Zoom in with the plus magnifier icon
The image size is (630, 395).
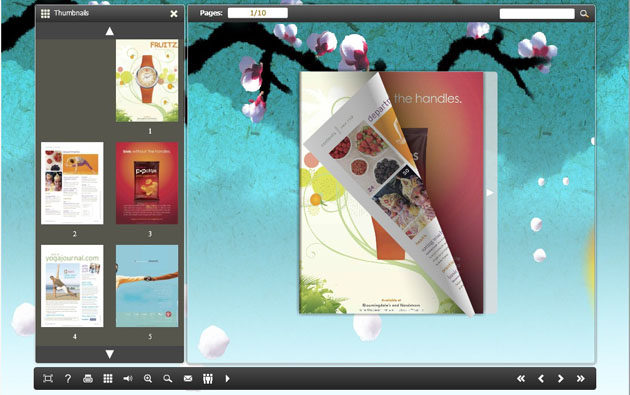point(148,379)
